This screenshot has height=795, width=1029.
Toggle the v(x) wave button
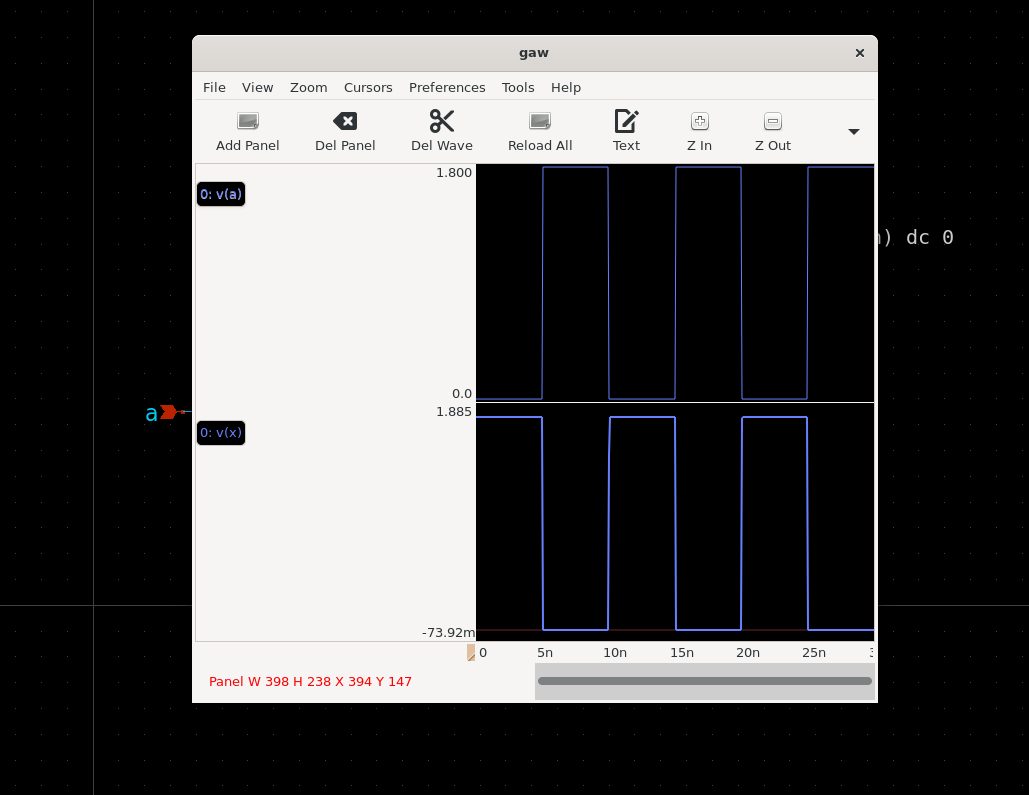coord(221,433)
